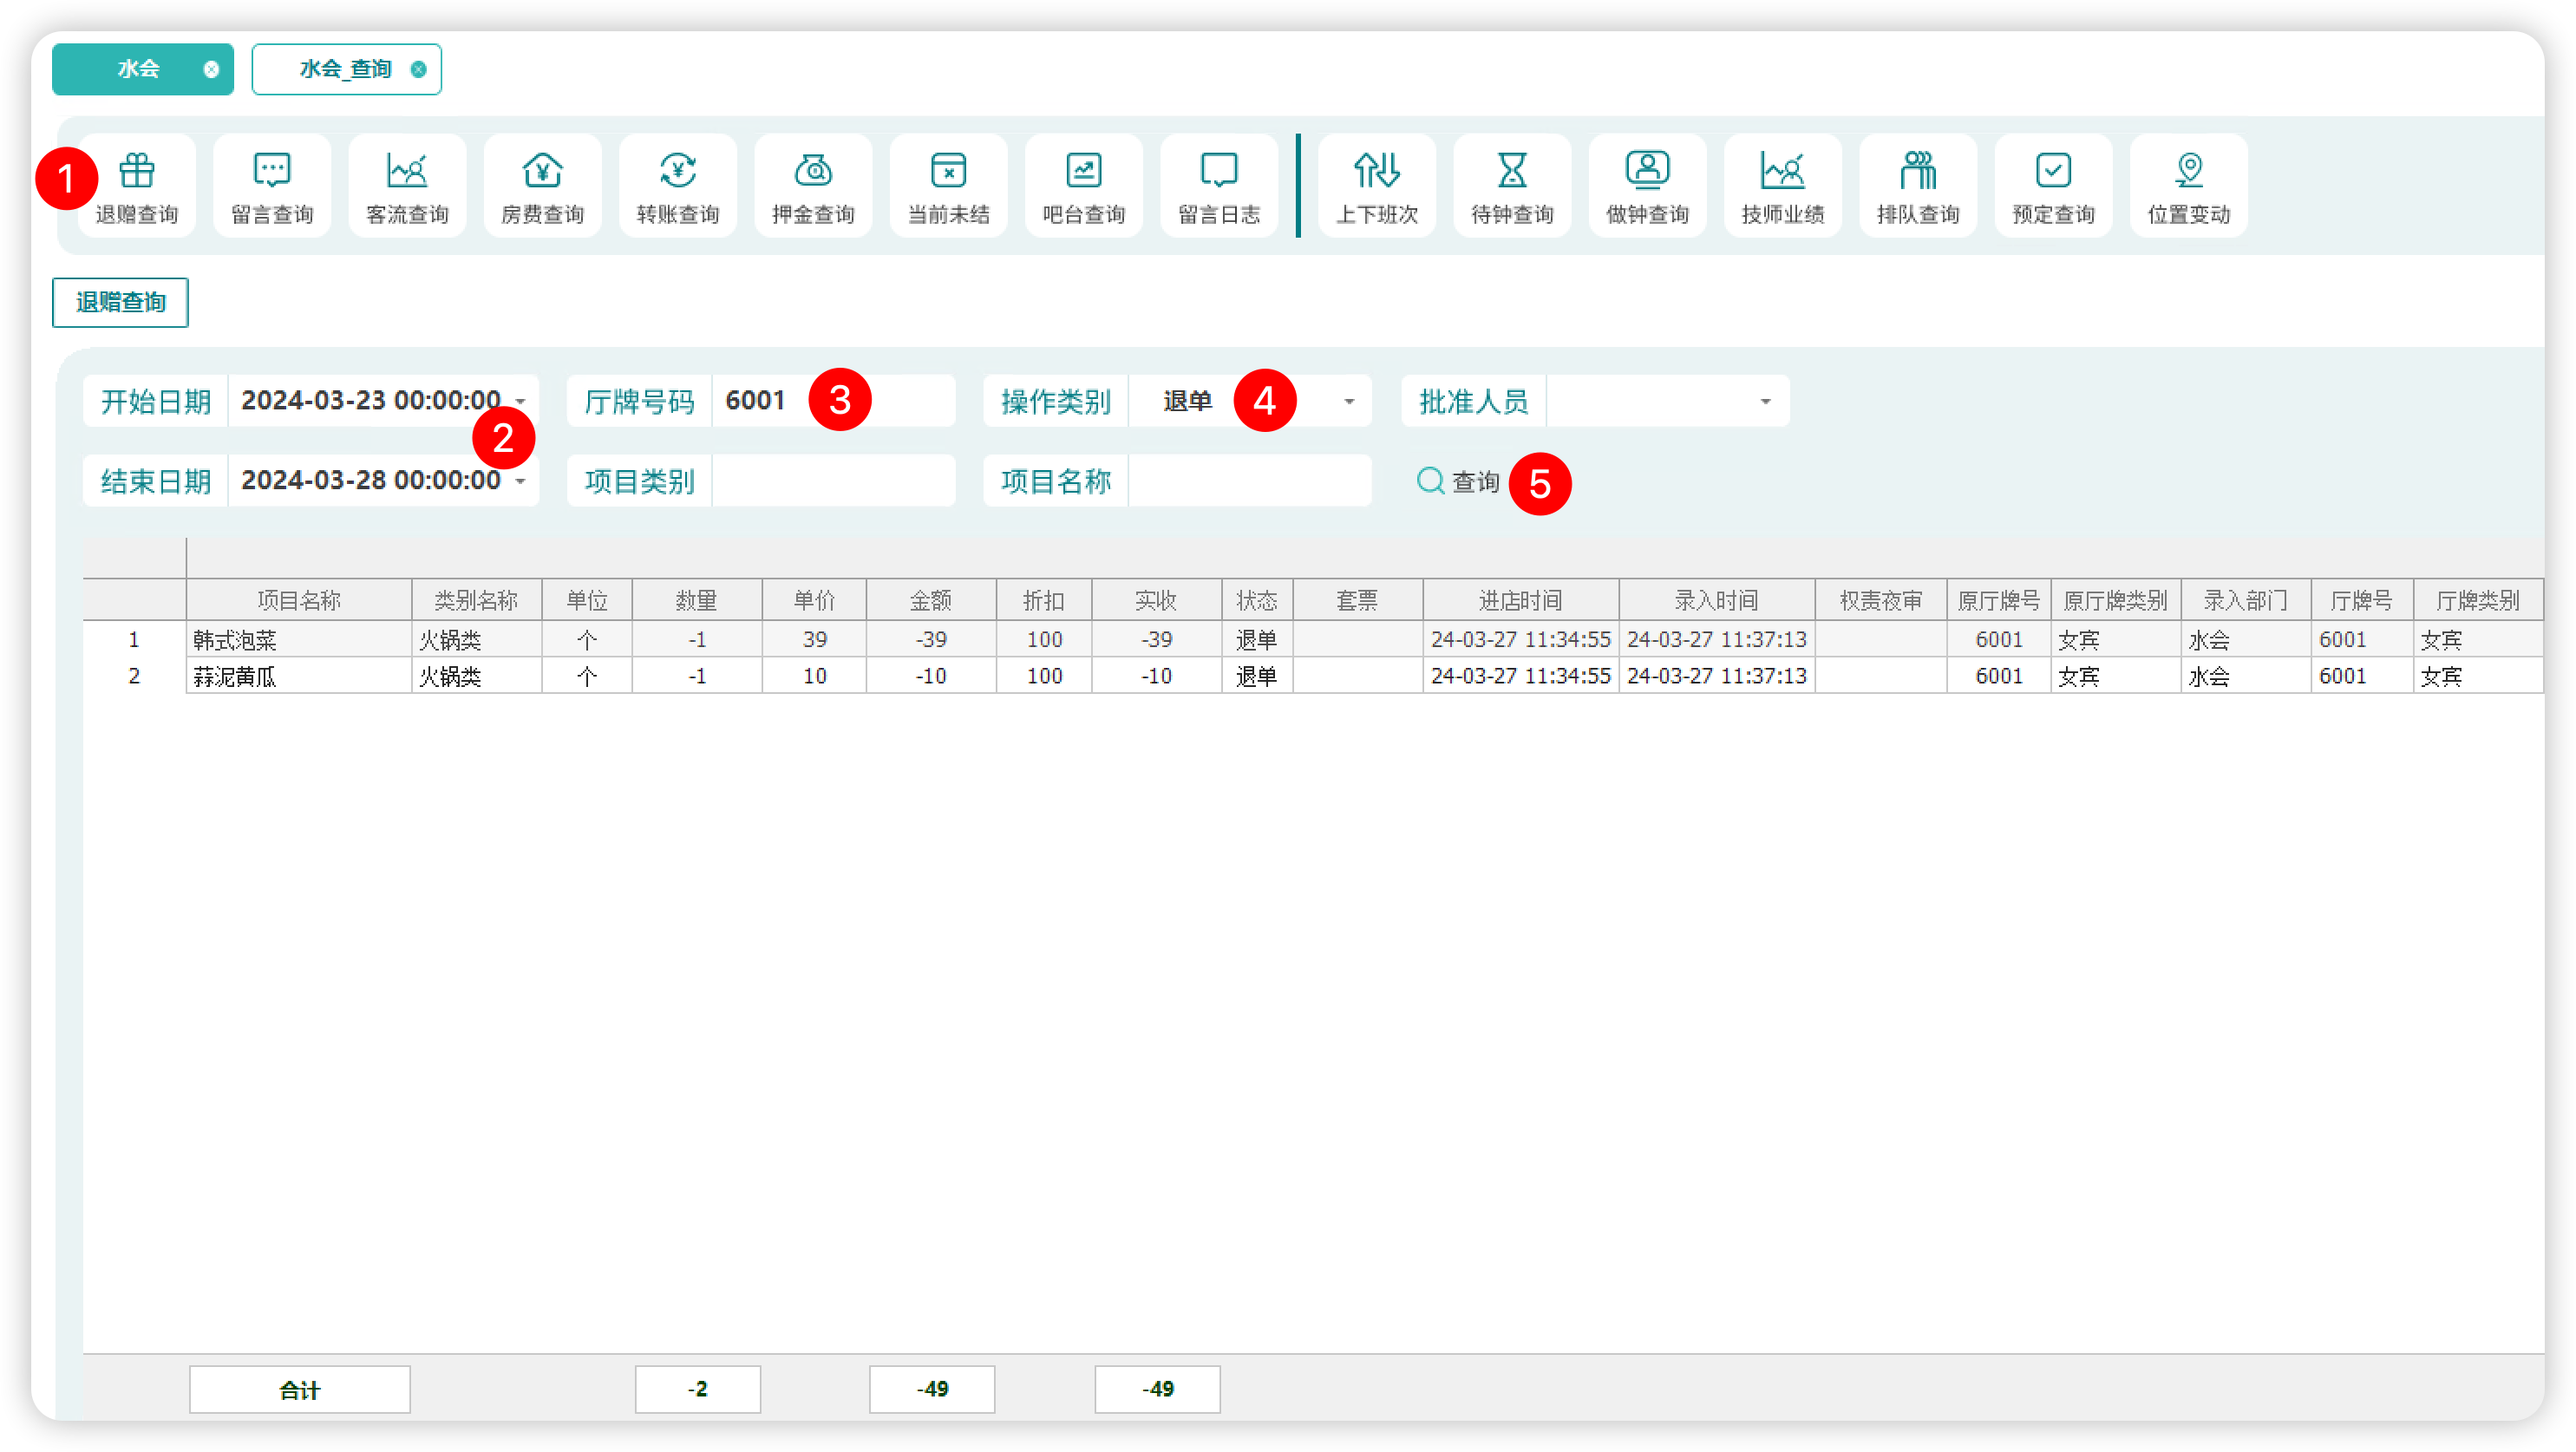Open the 退赠查询 gift icon tool
The height and width of the screenshot is (1452, 2576).
click(137, 187)
